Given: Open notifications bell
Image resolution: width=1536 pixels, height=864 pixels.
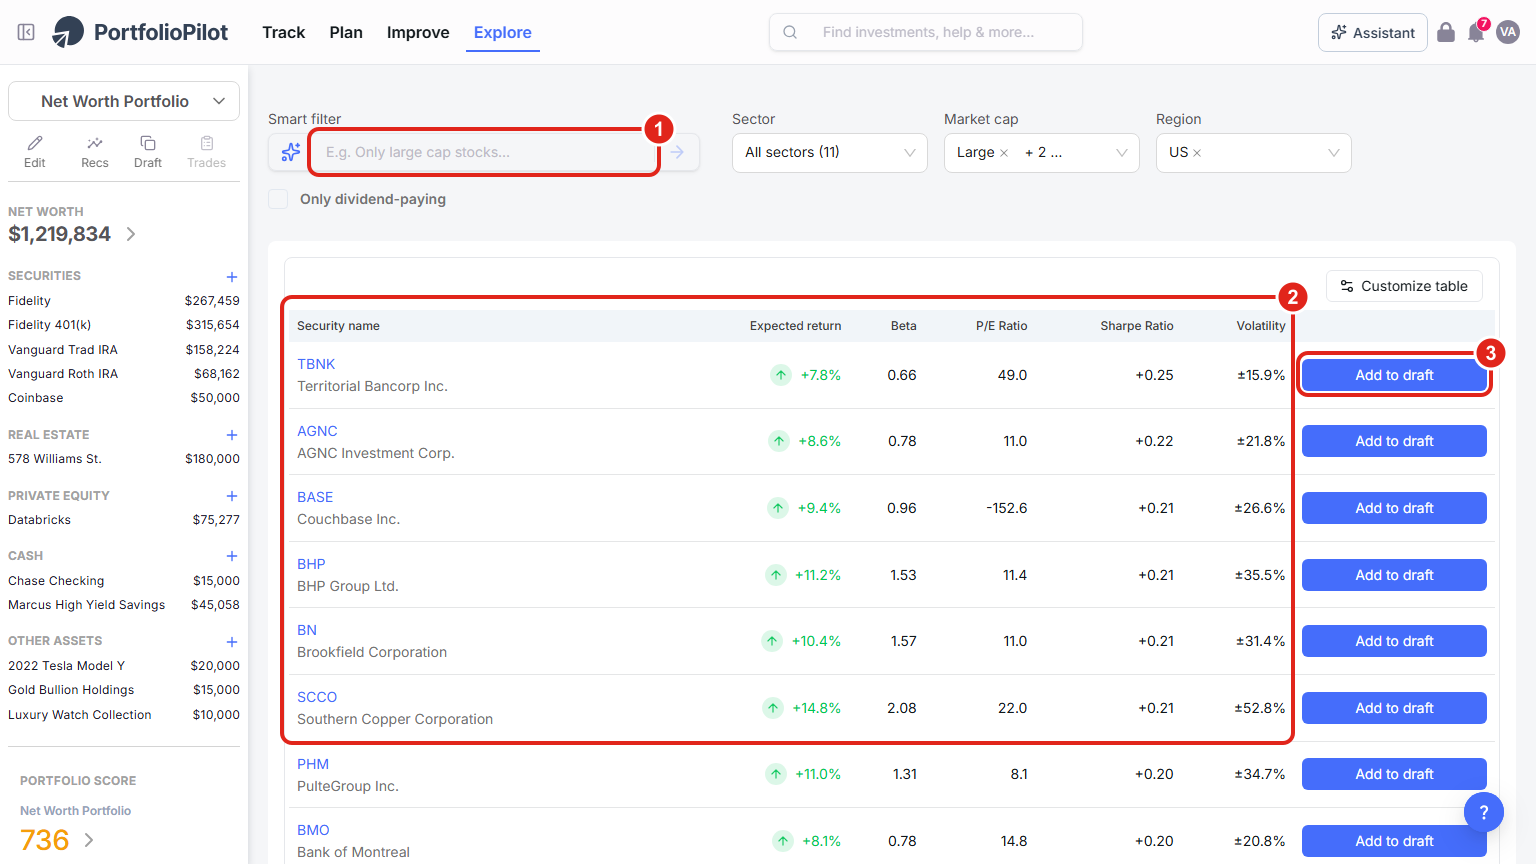Looking at the screenshot, I should (1476, 32).
